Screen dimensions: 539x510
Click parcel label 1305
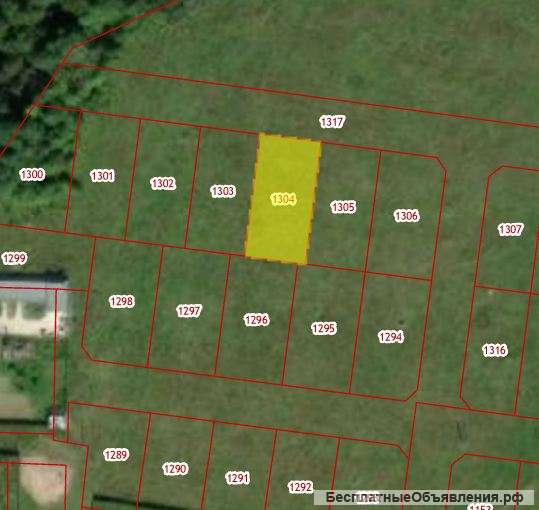343,207
